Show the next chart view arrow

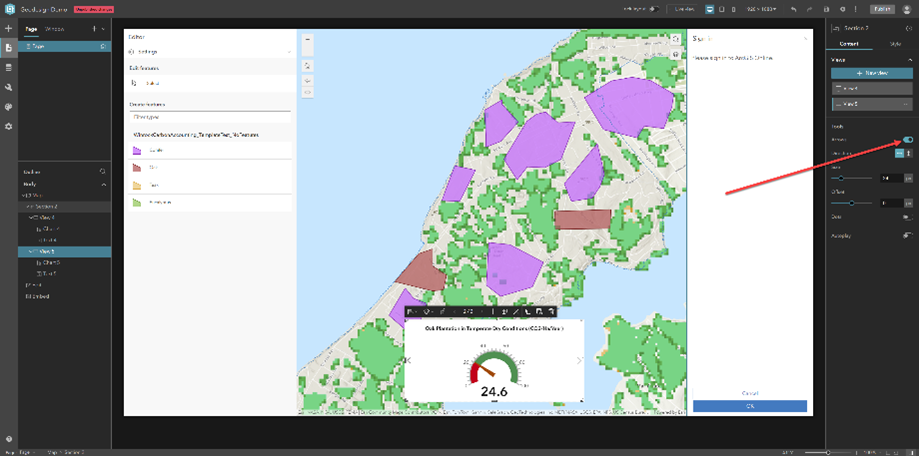[580, 360]
